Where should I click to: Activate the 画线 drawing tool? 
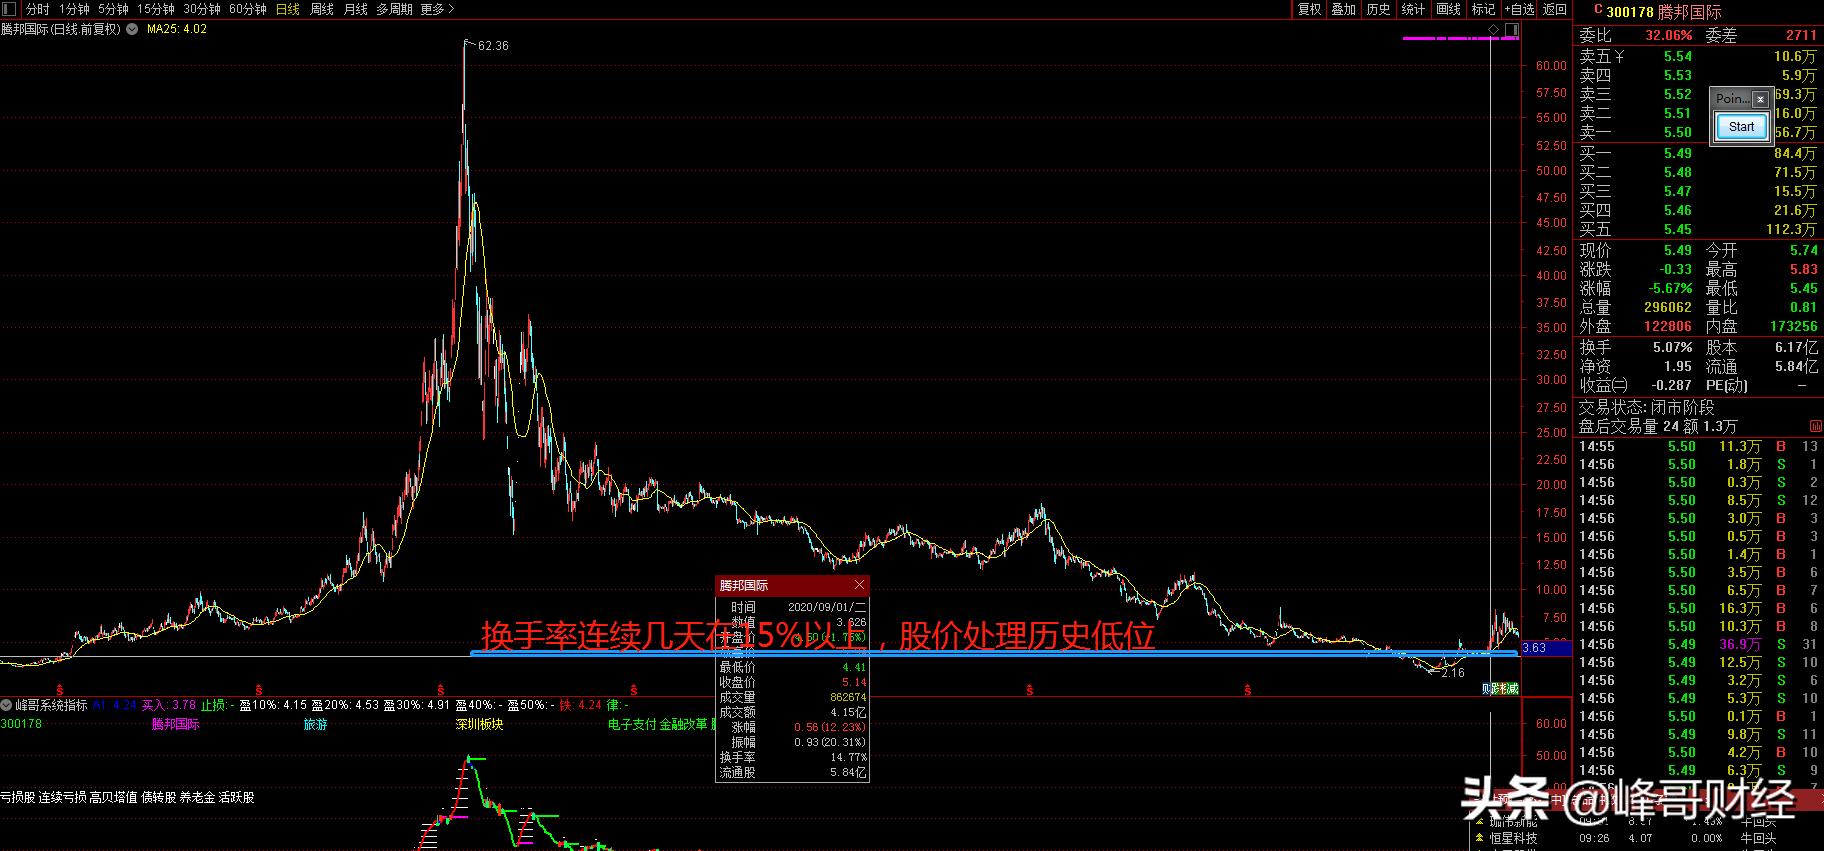click(1449, 9)
